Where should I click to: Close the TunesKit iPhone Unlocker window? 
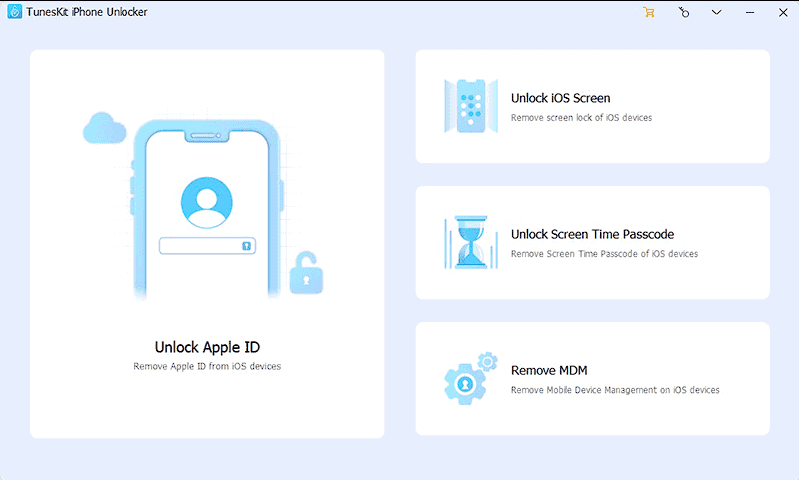783,12
